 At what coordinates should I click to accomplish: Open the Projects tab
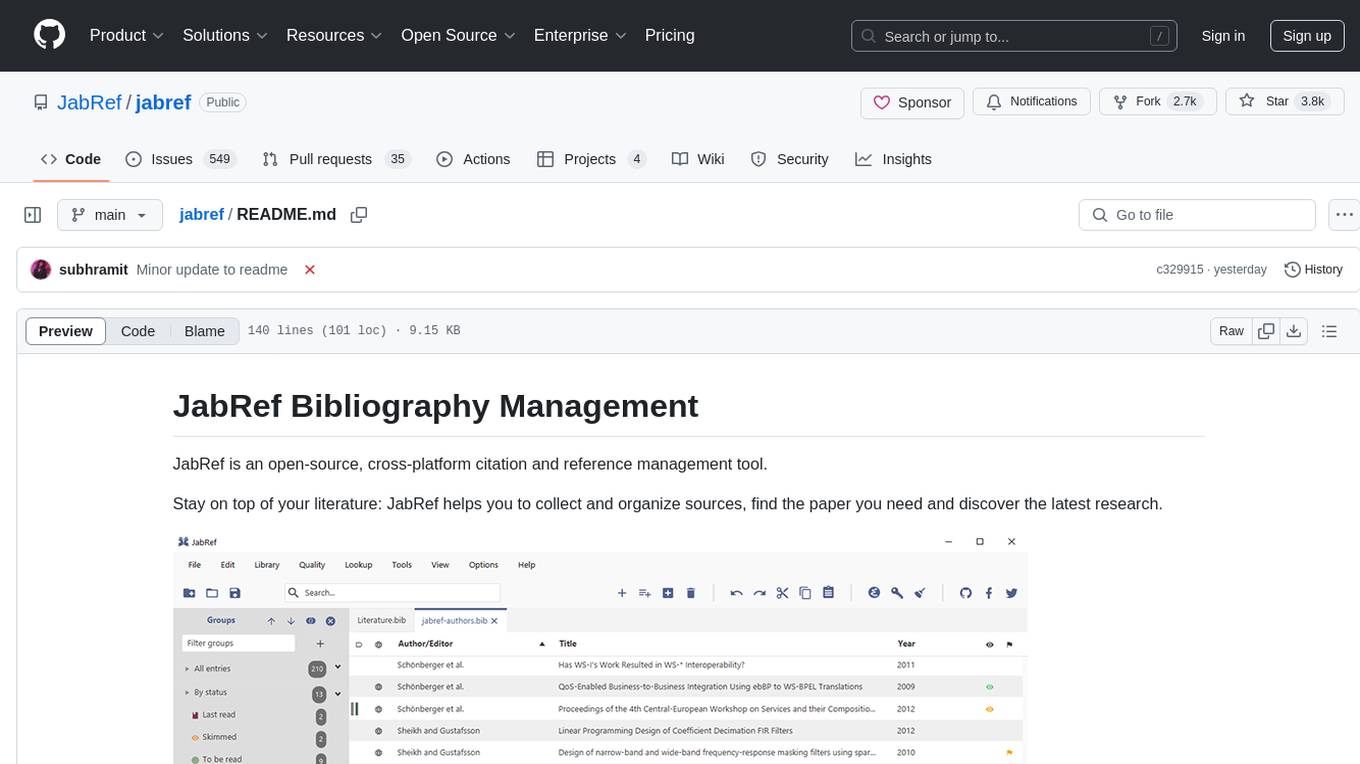click(591, 159)
